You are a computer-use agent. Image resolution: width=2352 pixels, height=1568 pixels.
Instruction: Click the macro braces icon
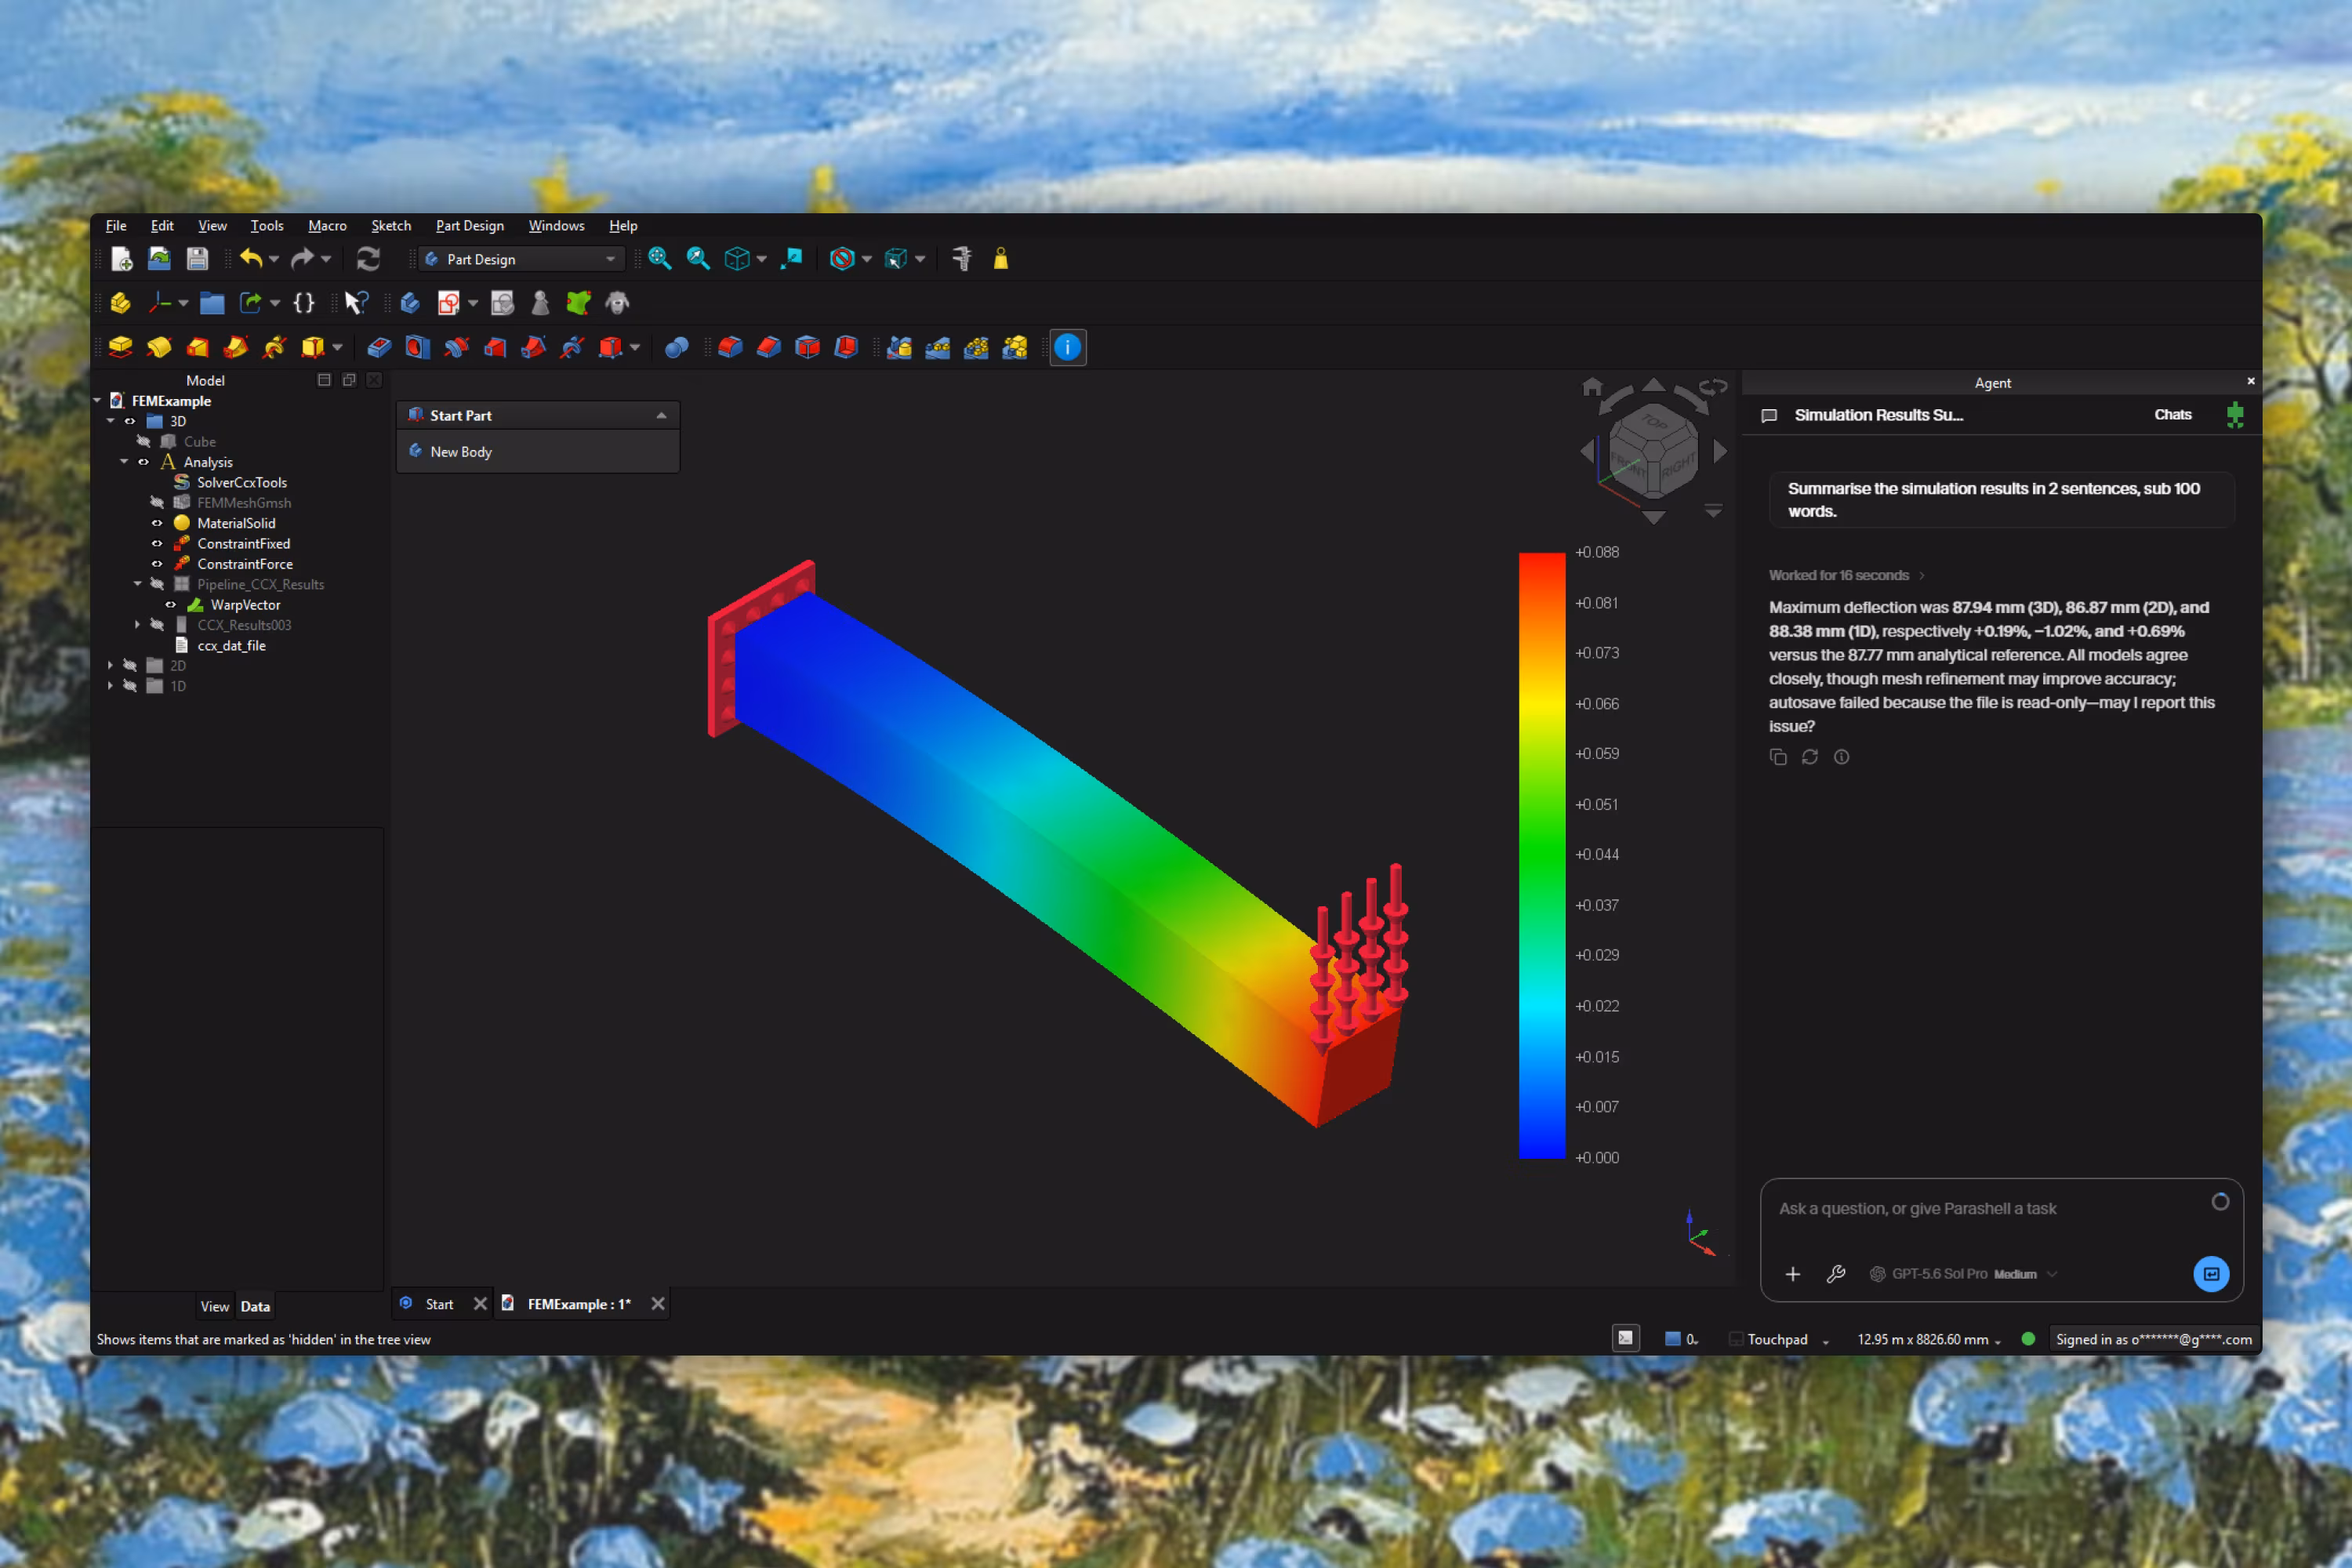pyautogui.click(x=304, y=303)
